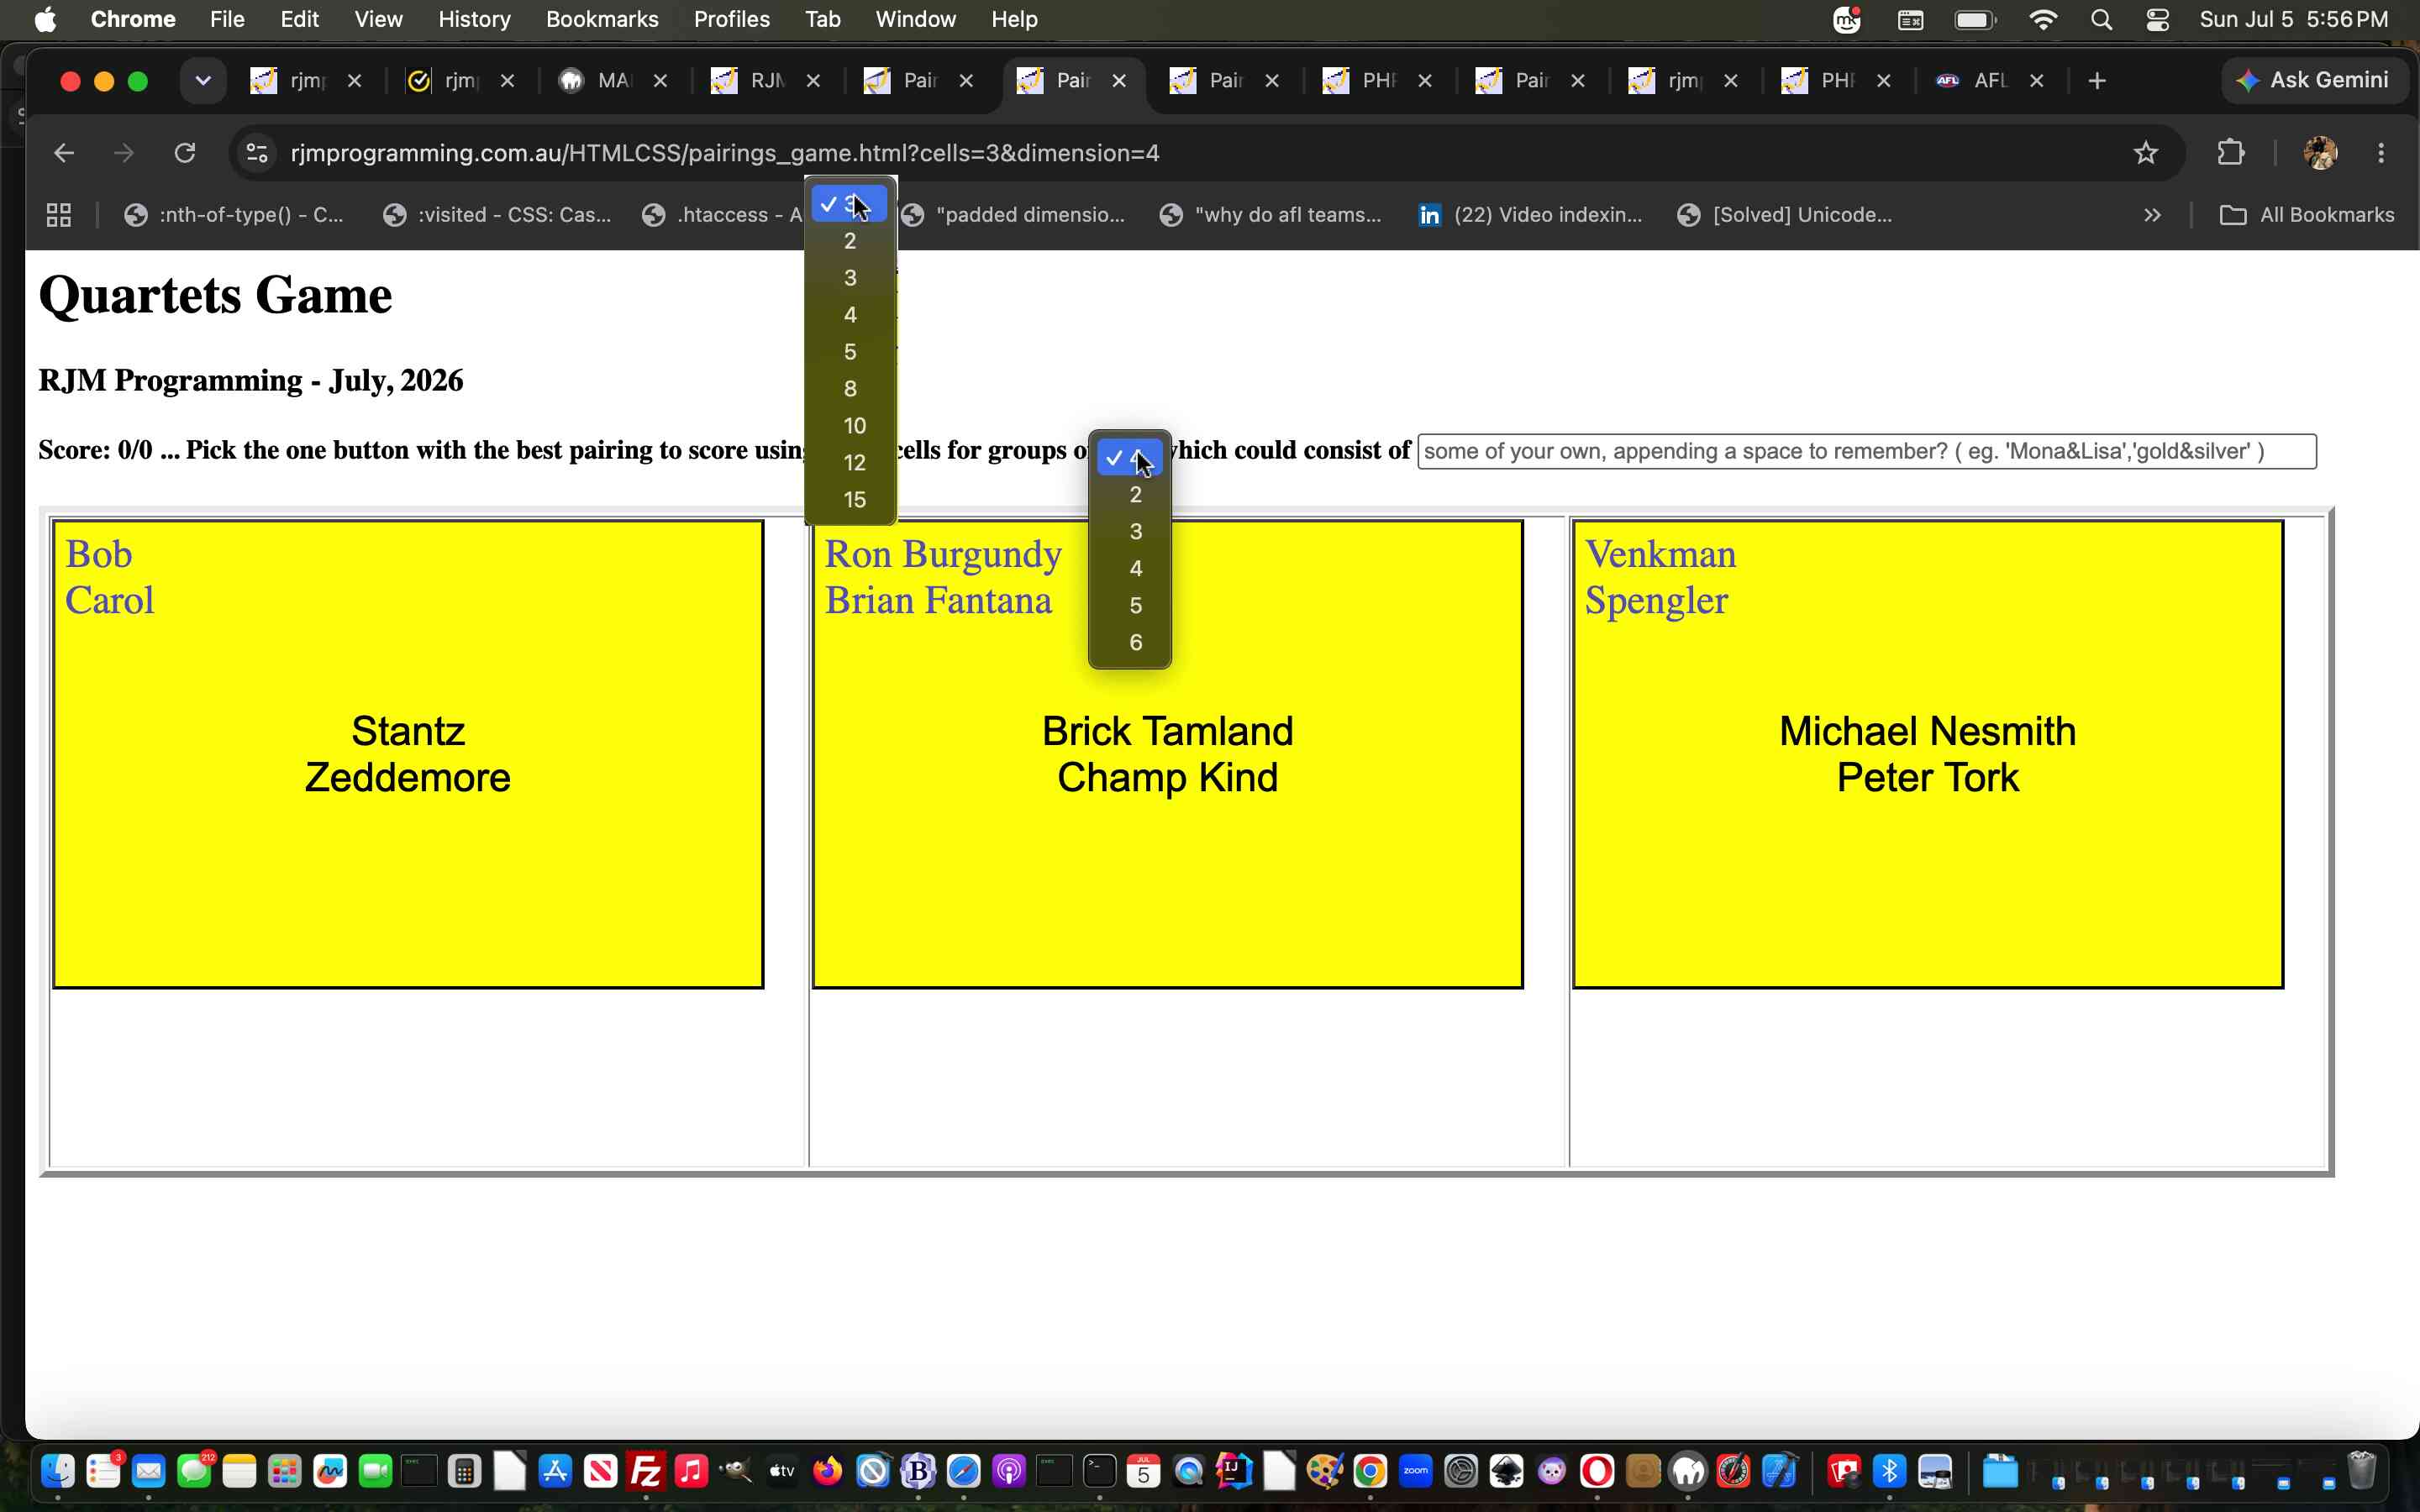Viewport: 2420px width, 1512px height.
Task: Open Zoom from the Dock
Action: [1416, 1471]
